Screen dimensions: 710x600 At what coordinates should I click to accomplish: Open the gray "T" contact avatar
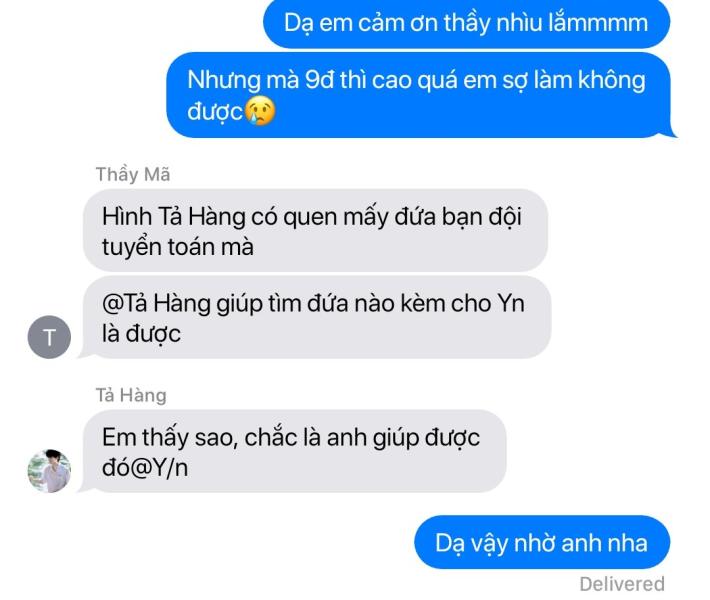[49, 337]
